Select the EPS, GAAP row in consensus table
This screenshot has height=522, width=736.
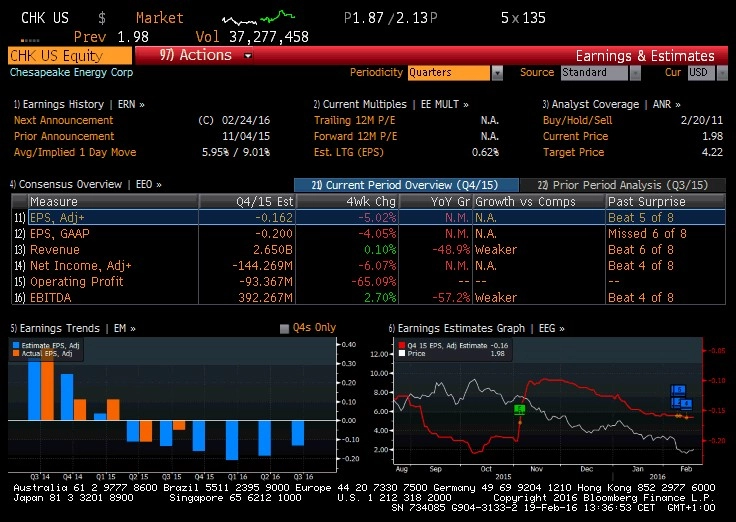click(368, 234)
